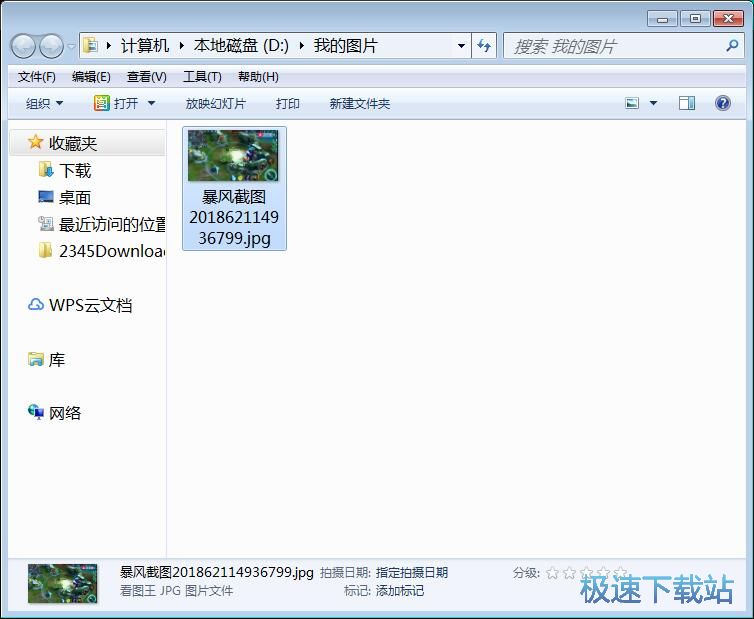Start 放映幻灯片 slideshow
This screenshot has height=619, width=754.
[x=215, y=103]
